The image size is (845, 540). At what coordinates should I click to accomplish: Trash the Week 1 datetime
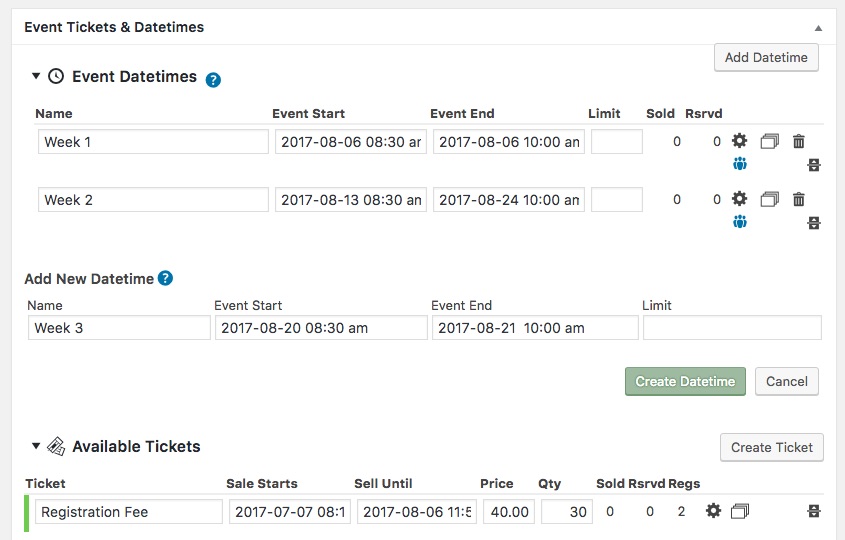click(x=798, y=142)
